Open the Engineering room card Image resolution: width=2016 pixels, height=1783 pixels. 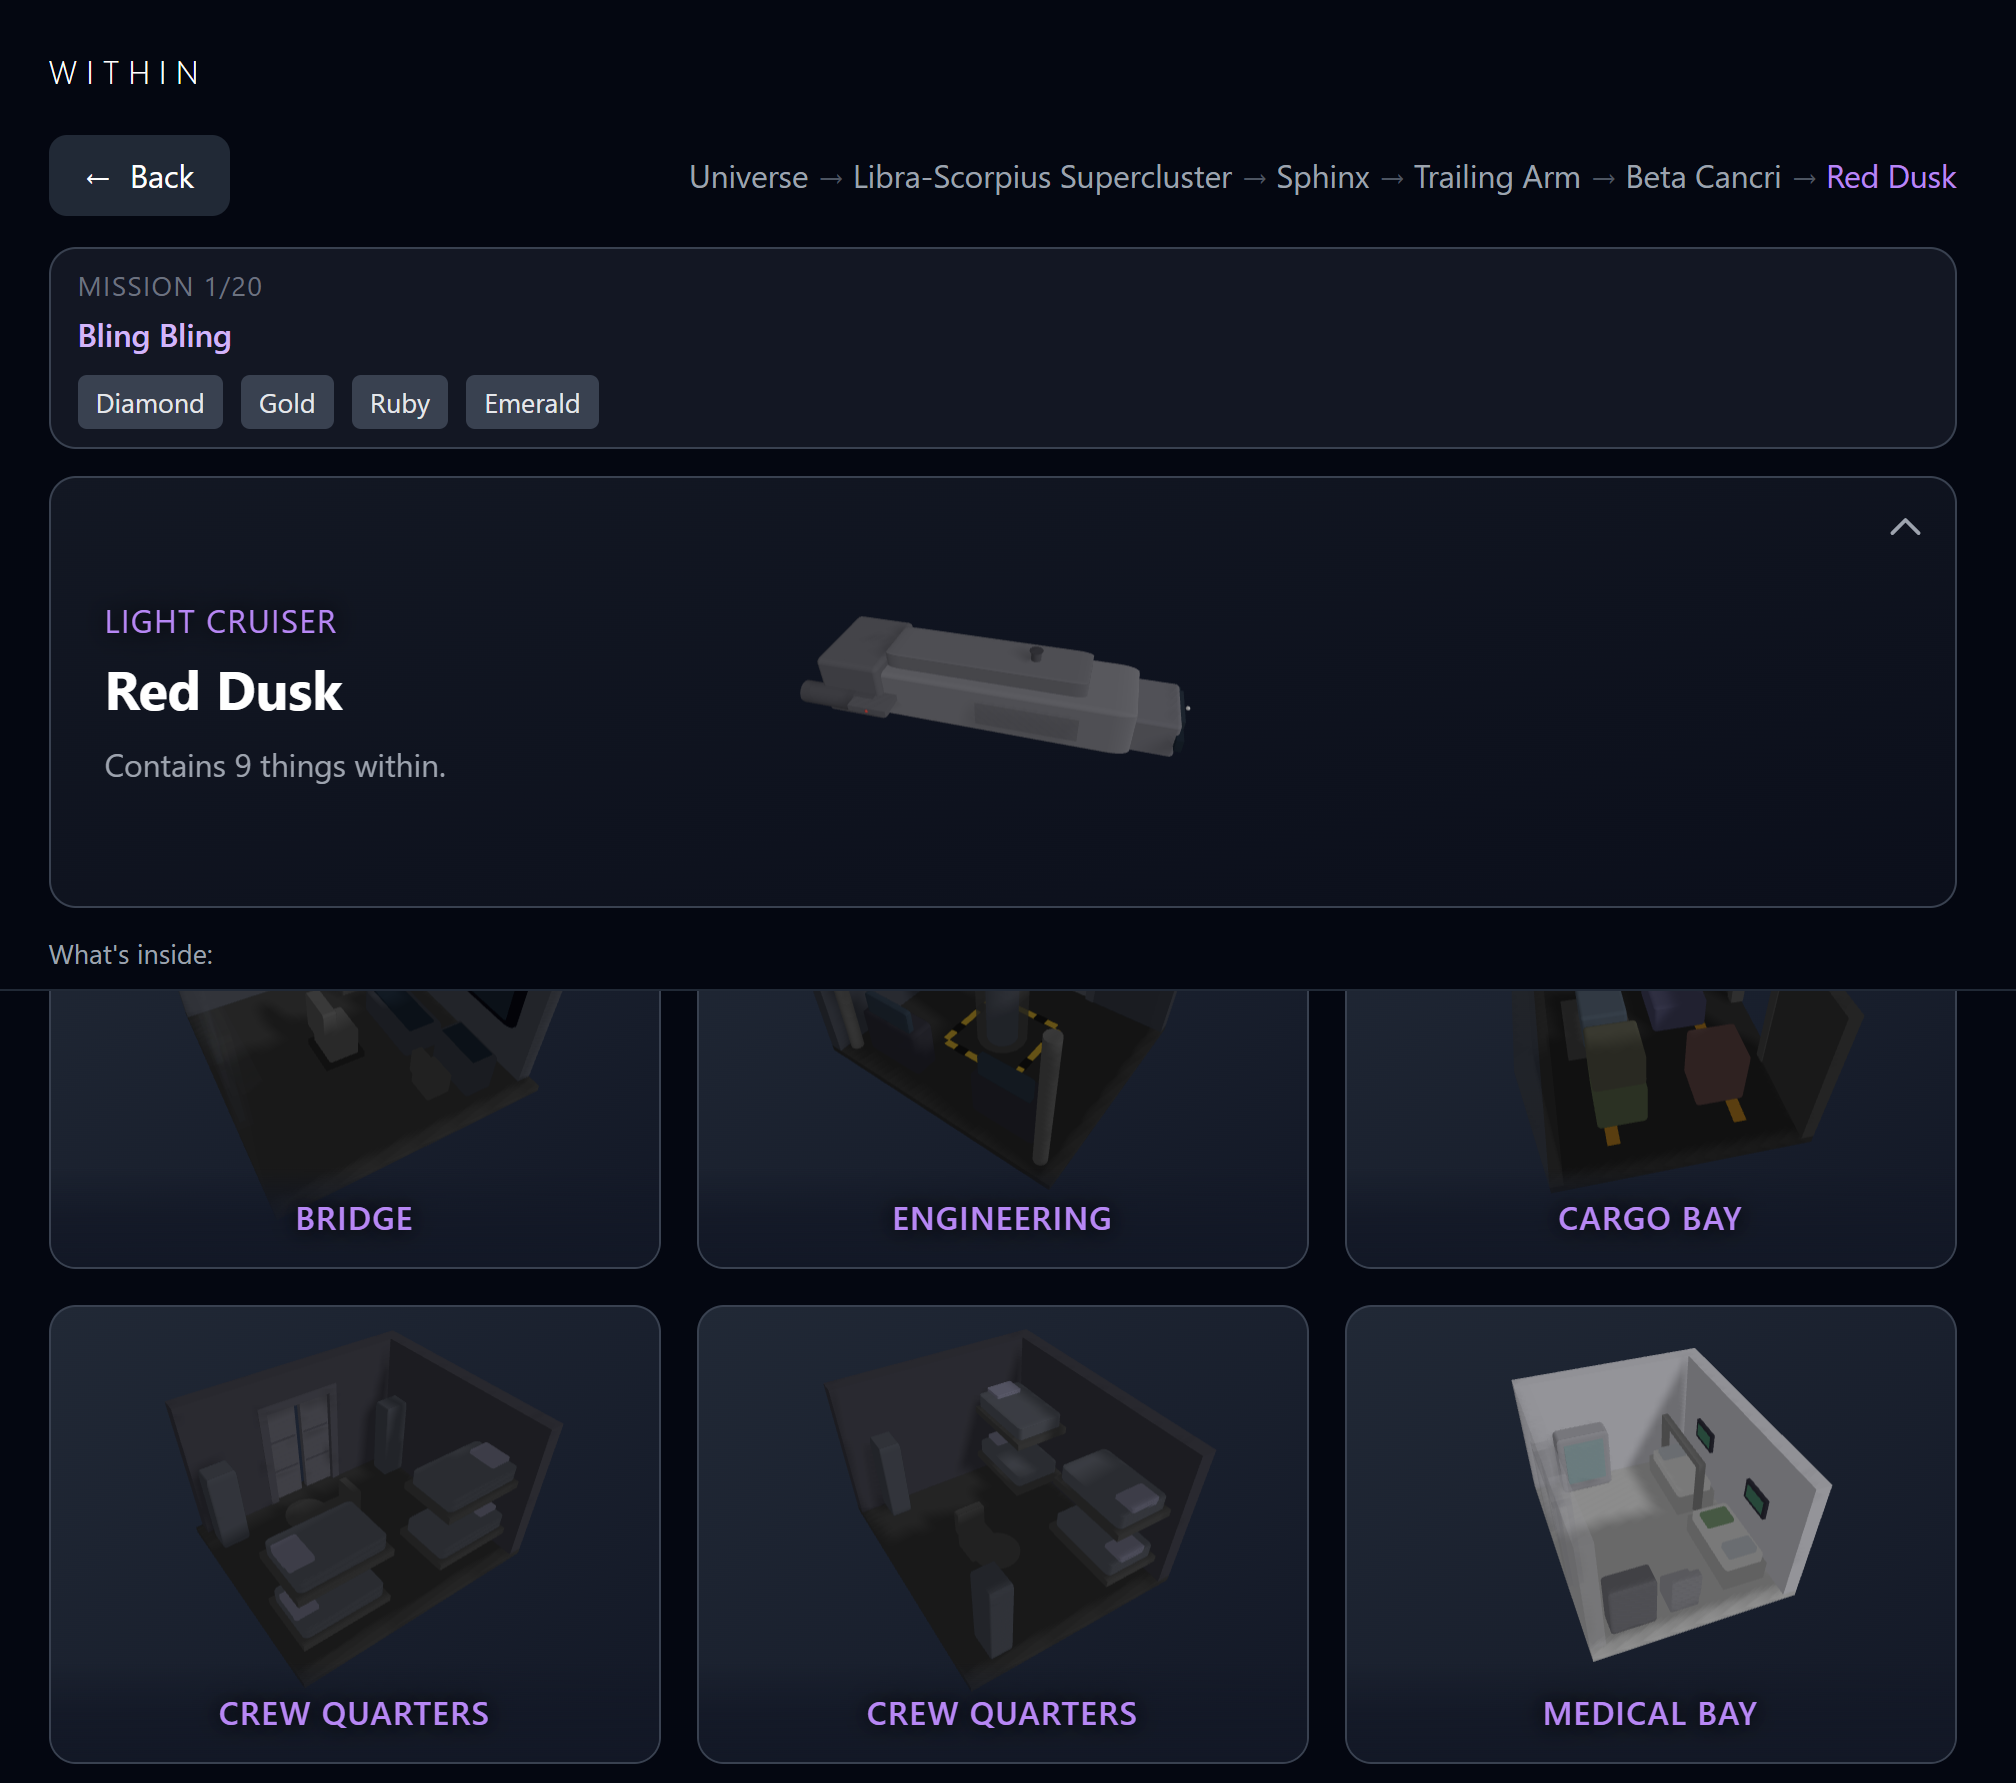pos(1002,1129)
